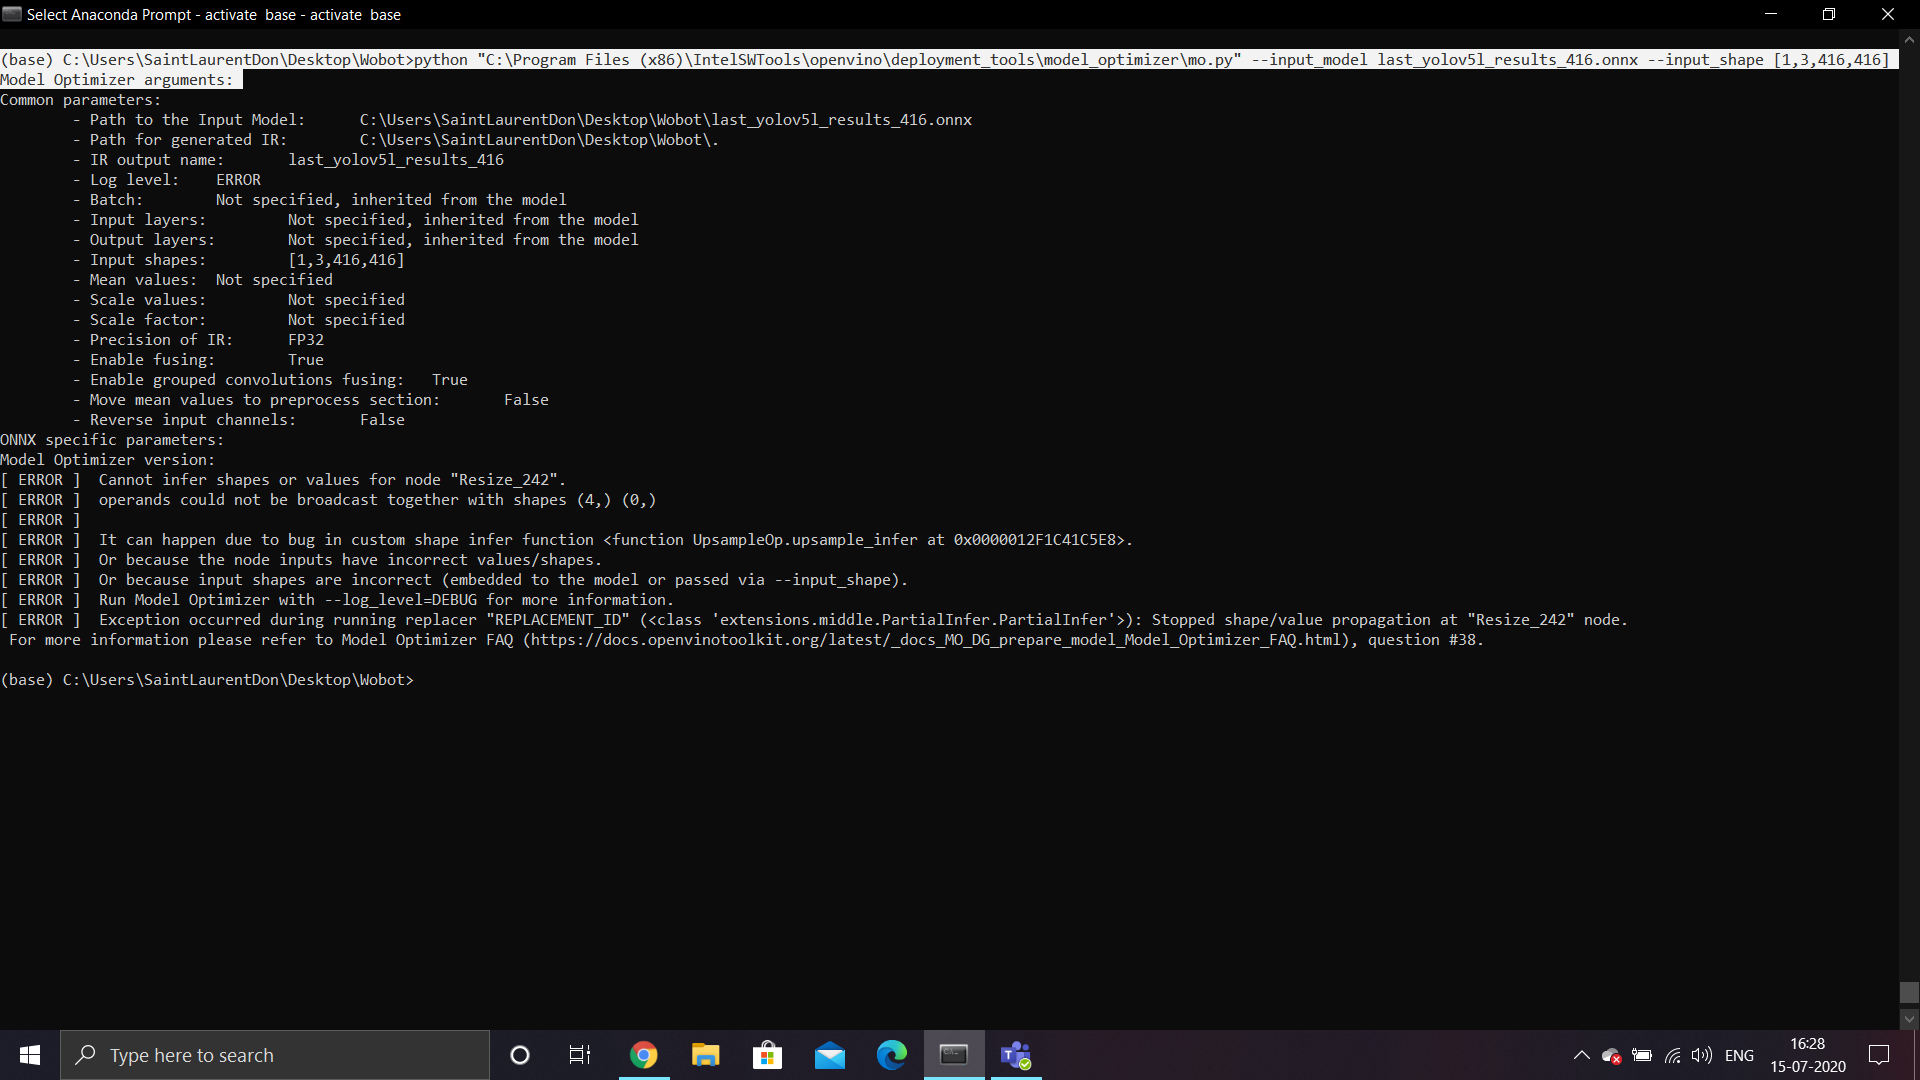
Task: Open the clock and date flyout
Action: 1807,1055
